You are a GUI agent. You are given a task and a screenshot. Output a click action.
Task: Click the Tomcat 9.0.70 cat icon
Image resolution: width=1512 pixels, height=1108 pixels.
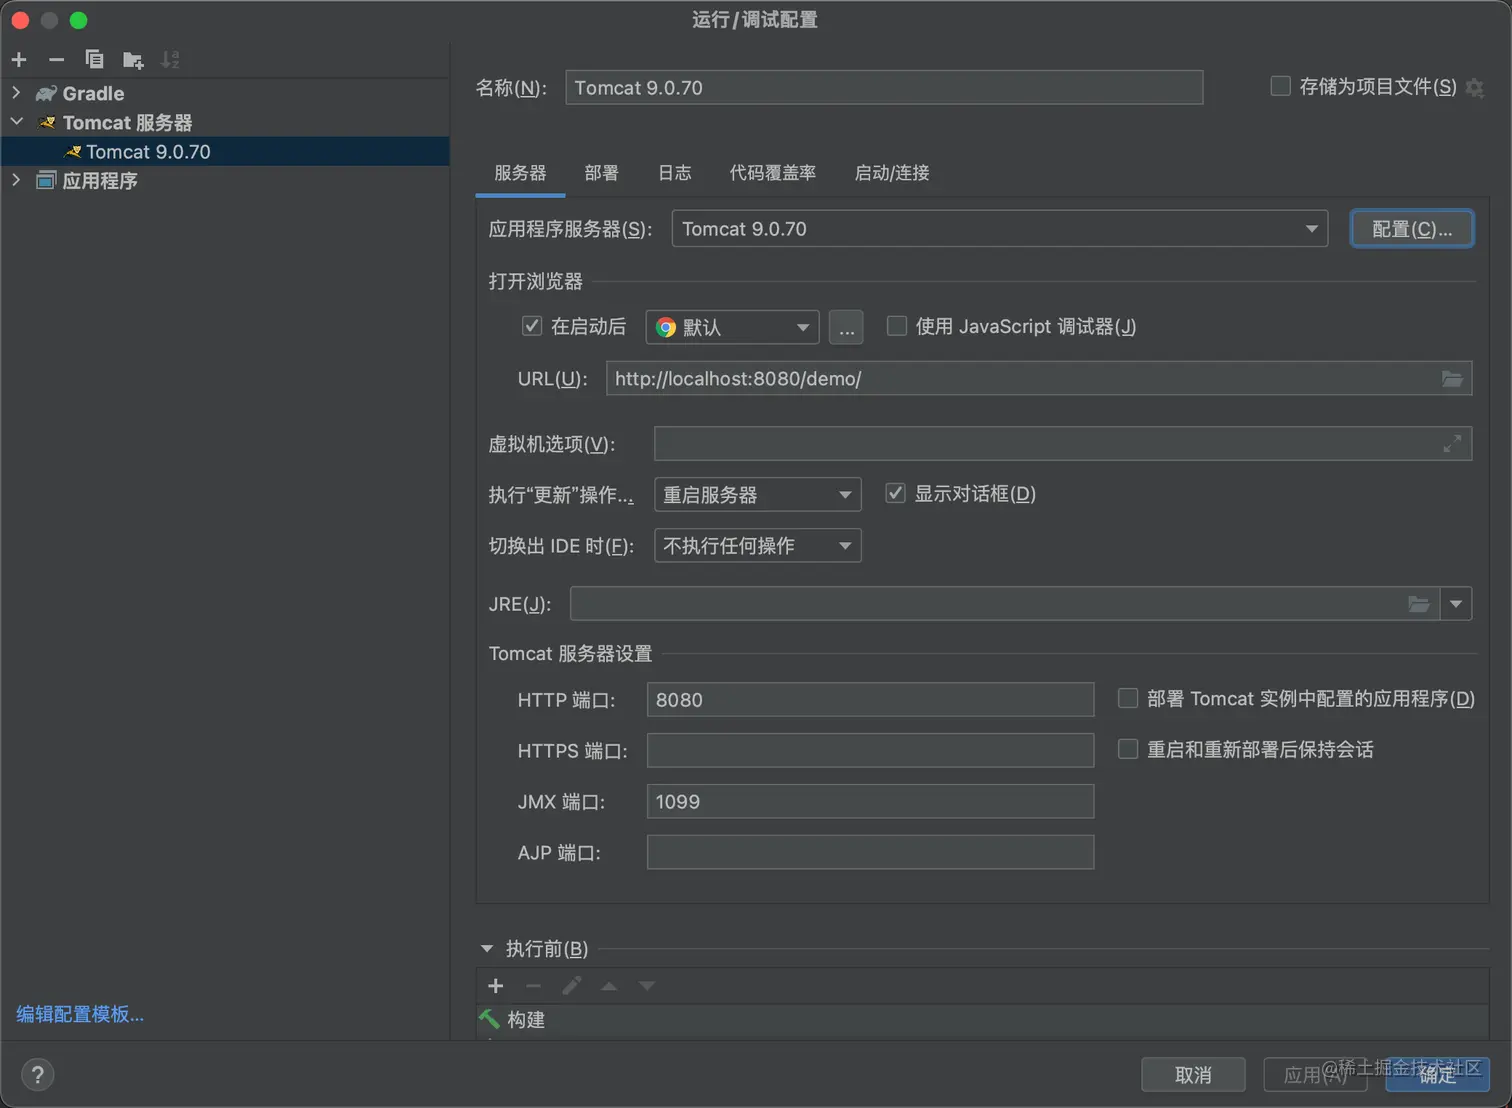73,152
